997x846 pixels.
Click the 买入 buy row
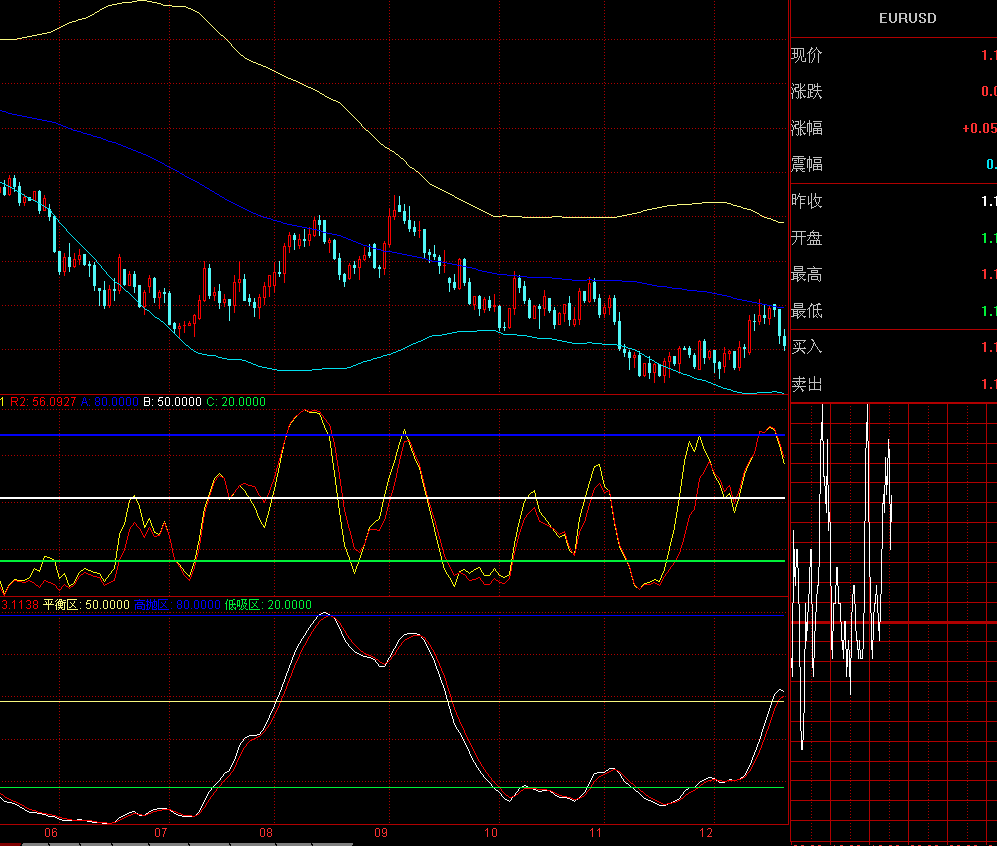tap(806, 347)
